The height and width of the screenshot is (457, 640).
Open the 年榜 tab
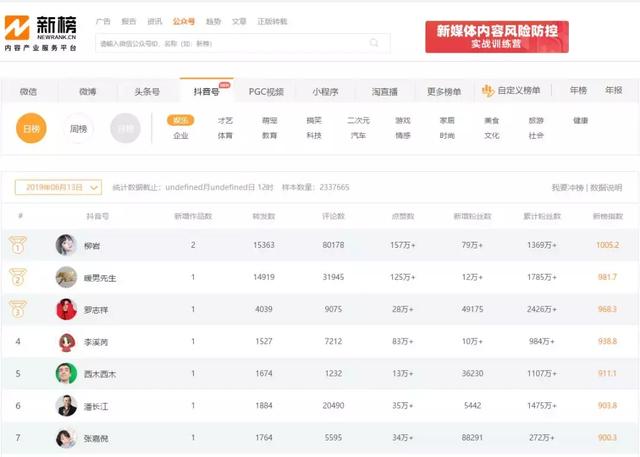click(x=578, y=90)
